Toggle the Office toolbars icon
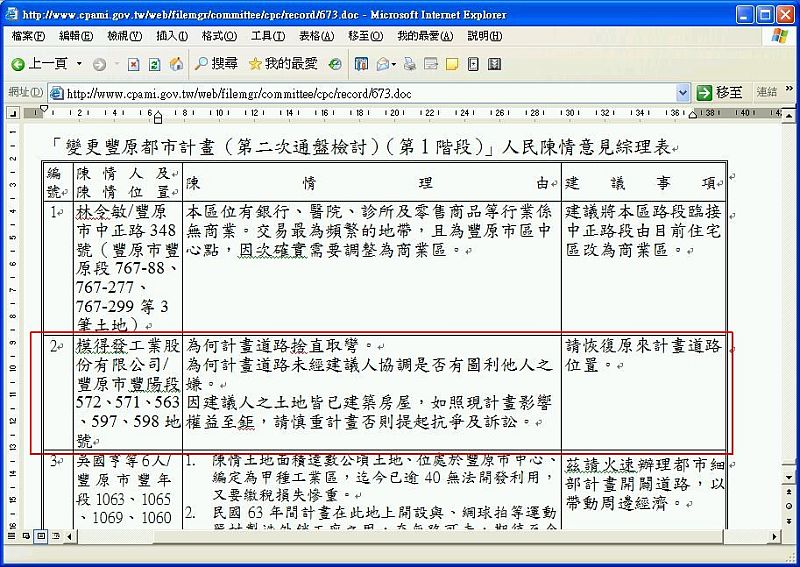This screenshot has width=800, height=567. tap(361, 64)
